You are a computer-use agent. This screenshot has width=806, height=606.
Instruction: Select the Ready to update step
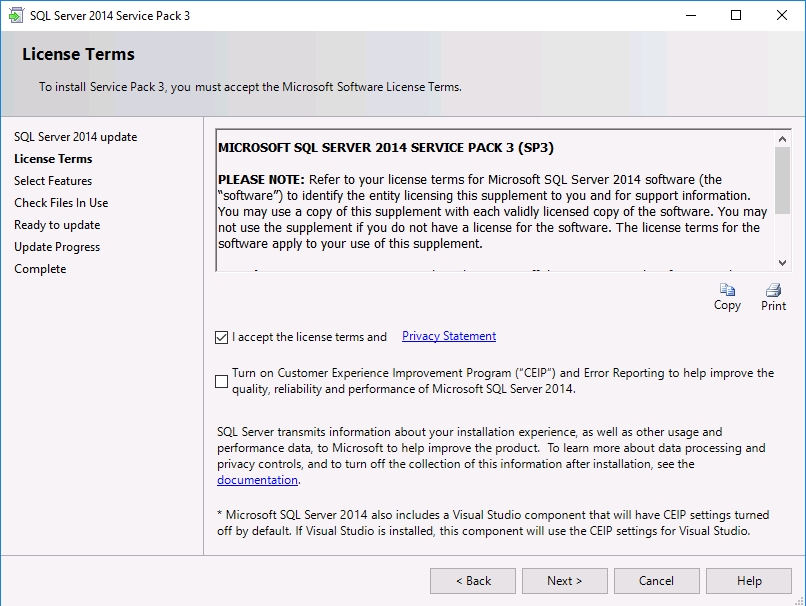point(57,225)
